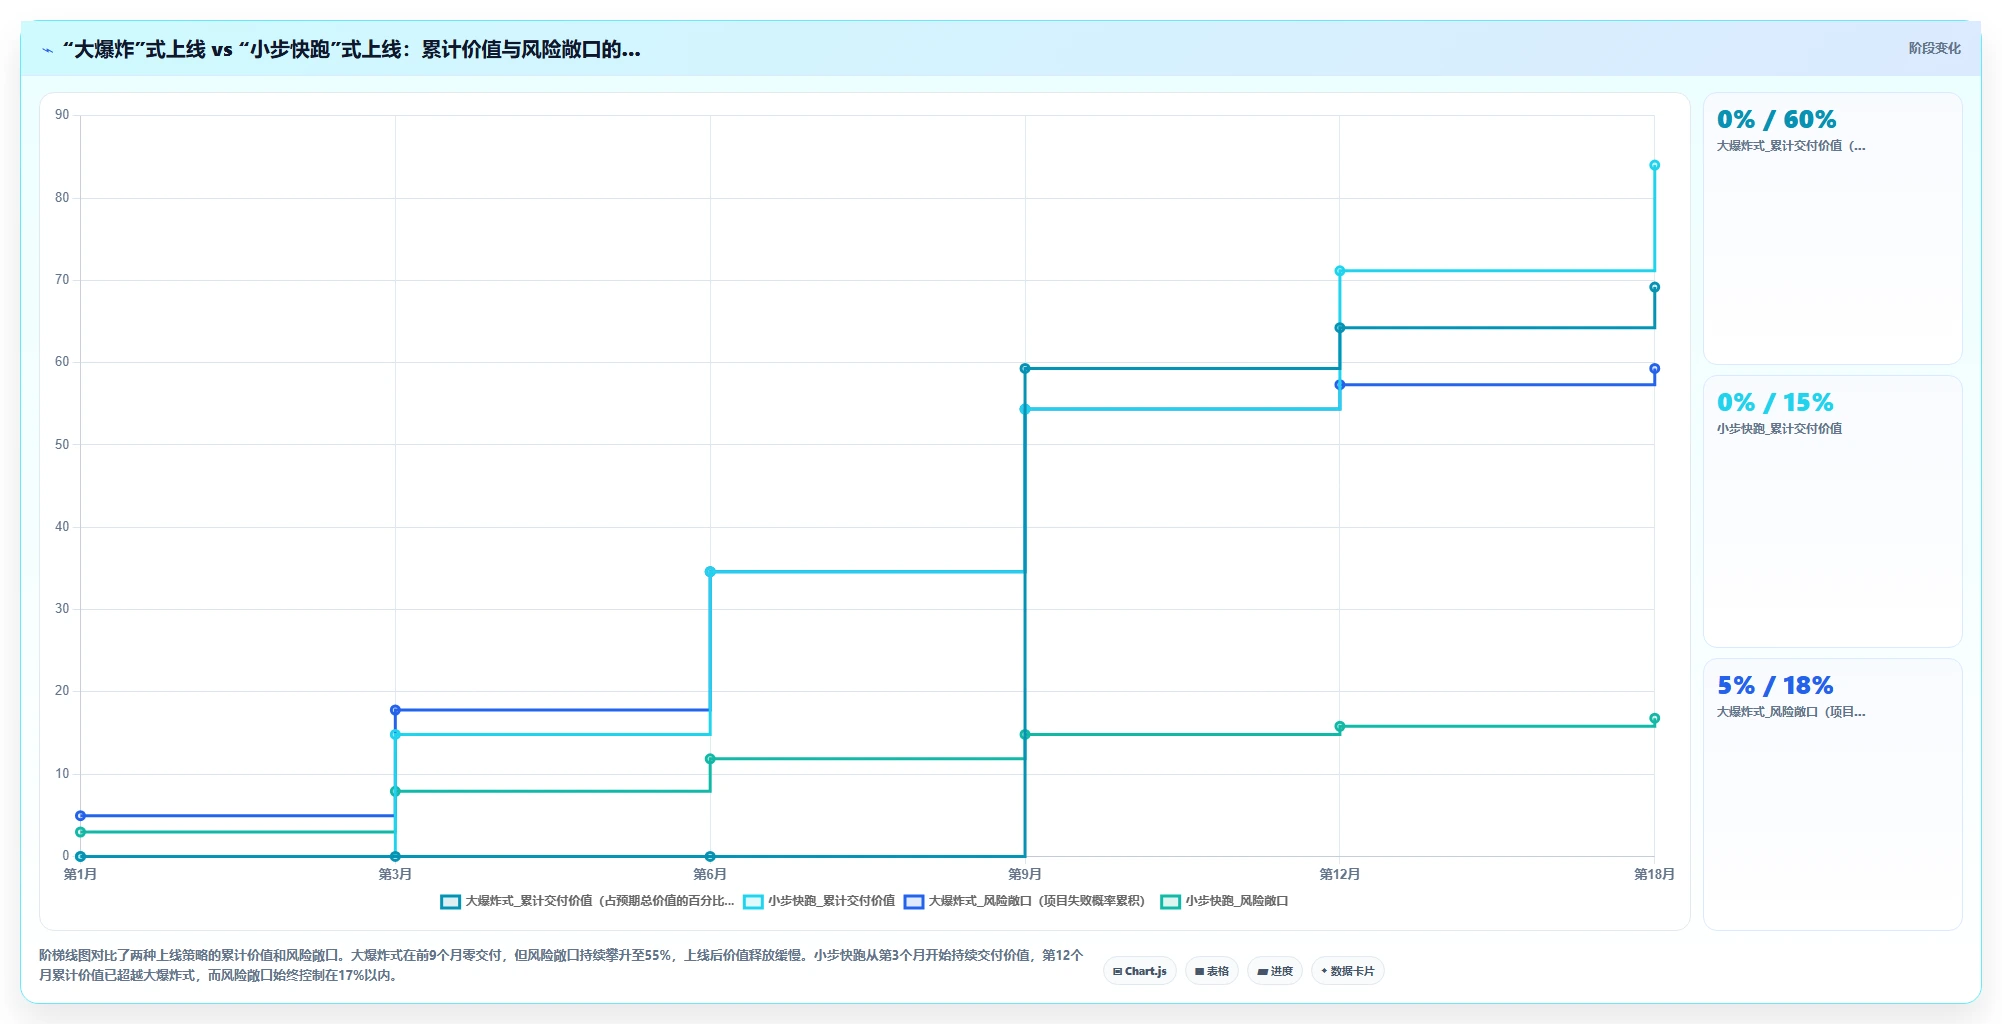Click the 20 y-axis tick label
This screenshot has height=1024, width=2002.
tap(62, 691)
